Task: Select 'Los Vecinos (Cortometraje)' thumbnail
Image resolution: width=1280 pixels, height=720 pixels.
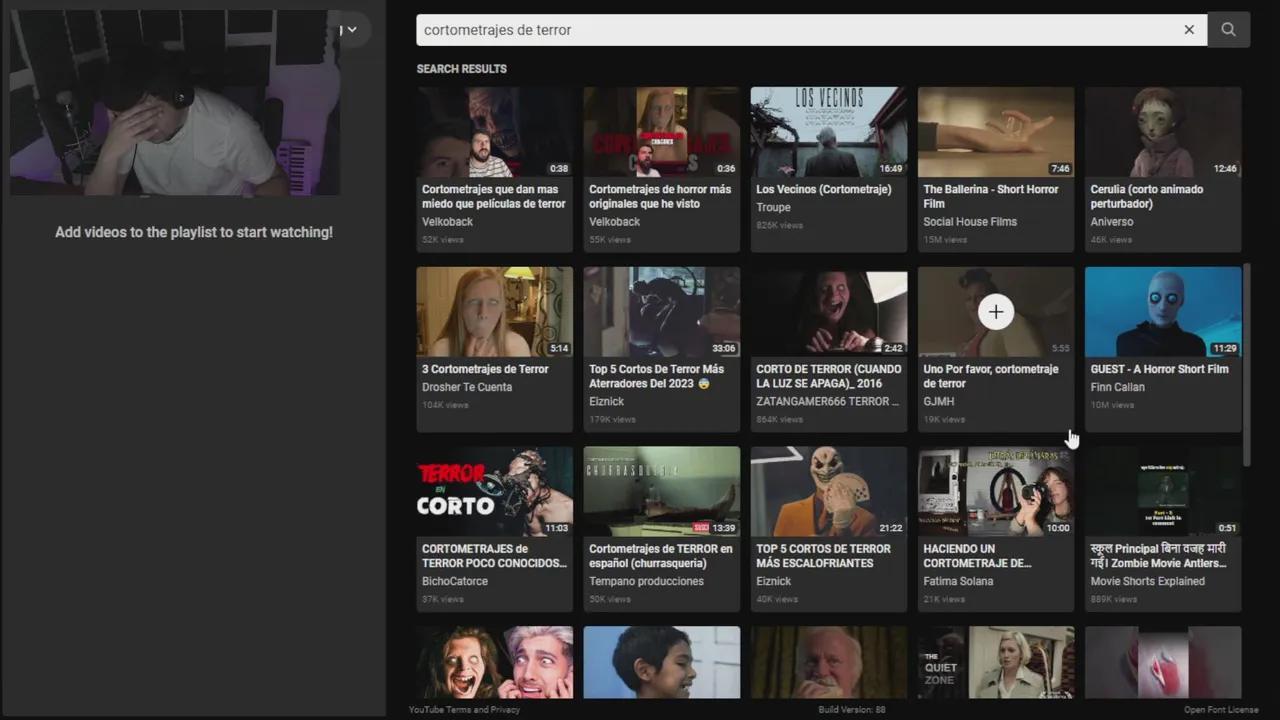Action: click(829, 132)
